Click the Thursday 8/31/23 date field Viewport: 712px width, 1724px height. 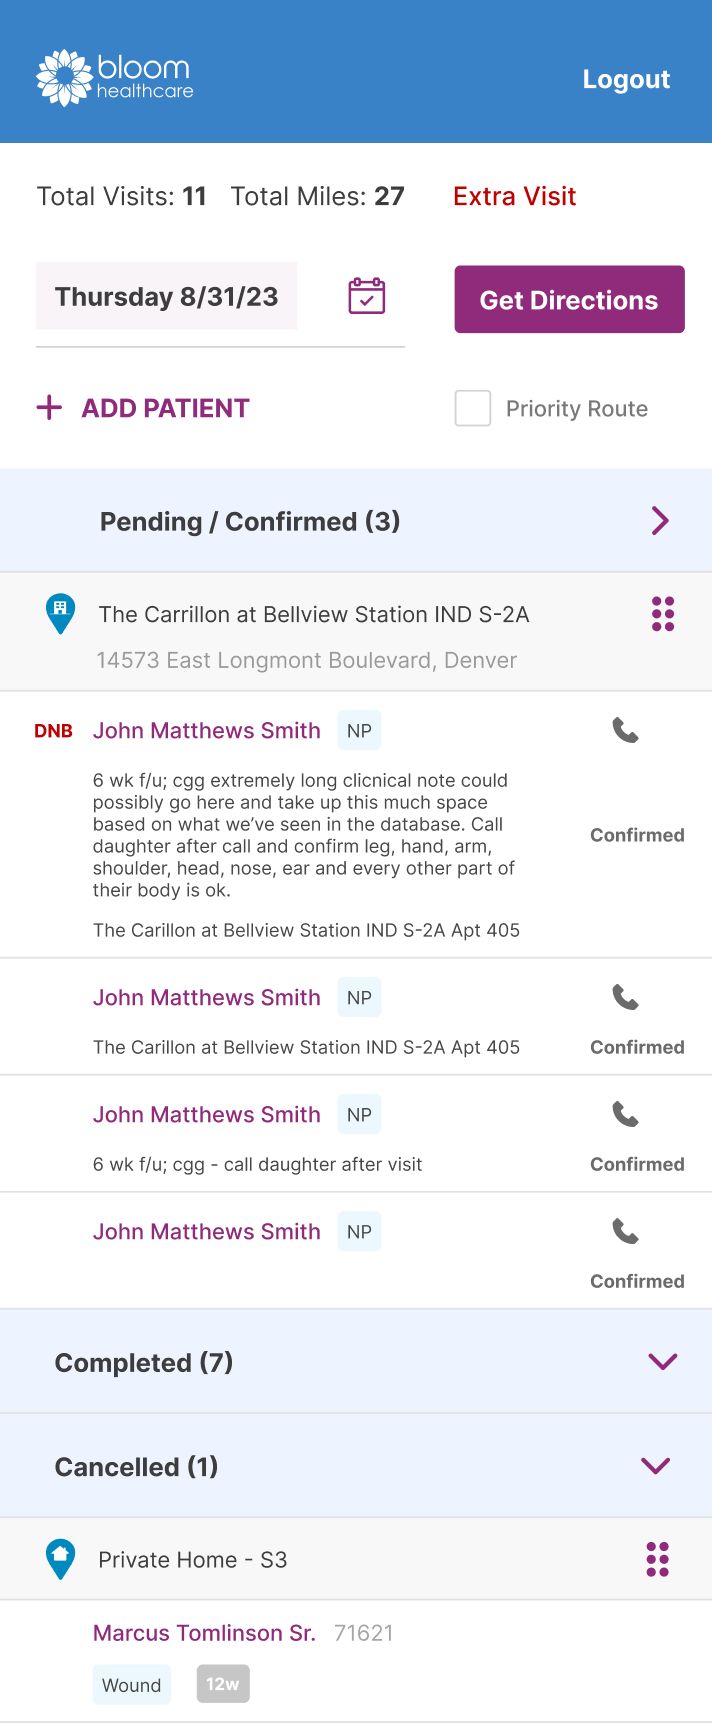pyautogui.click(x=167, y=297)
